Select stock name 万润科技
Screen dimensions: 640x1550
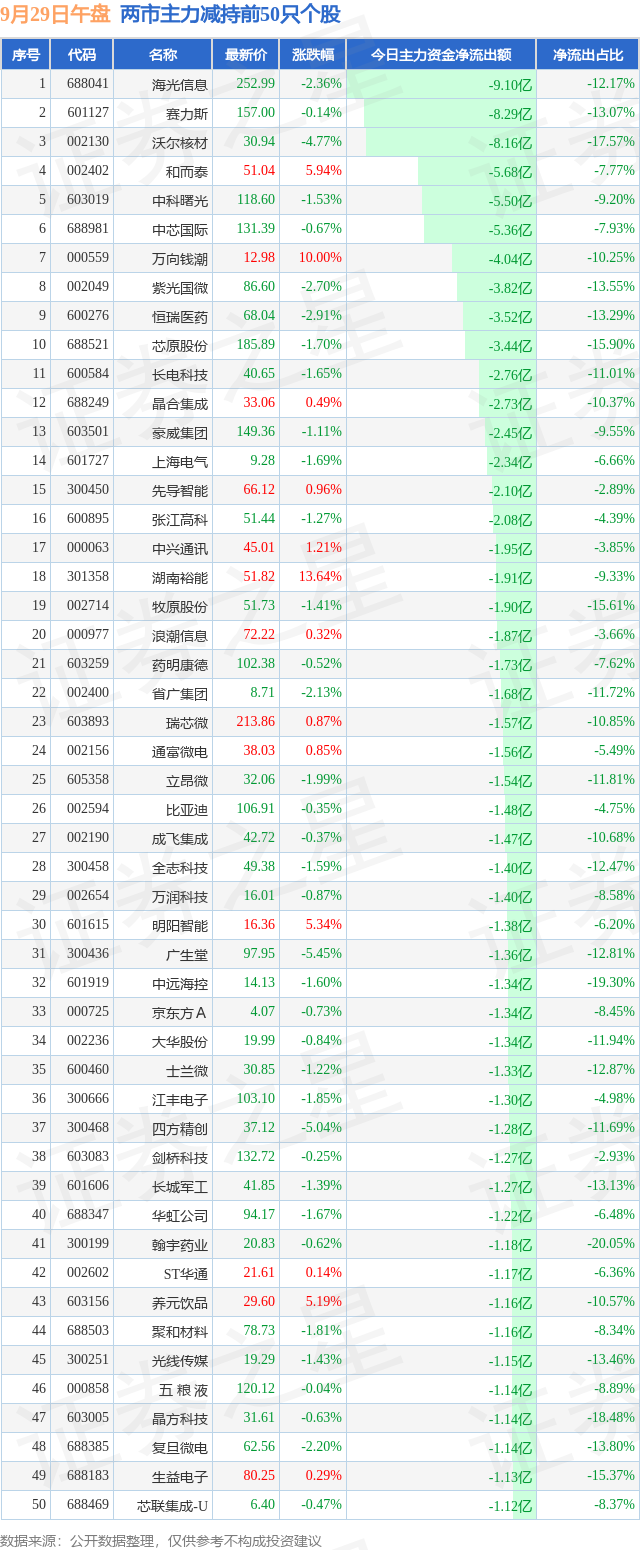click(180, 896)
